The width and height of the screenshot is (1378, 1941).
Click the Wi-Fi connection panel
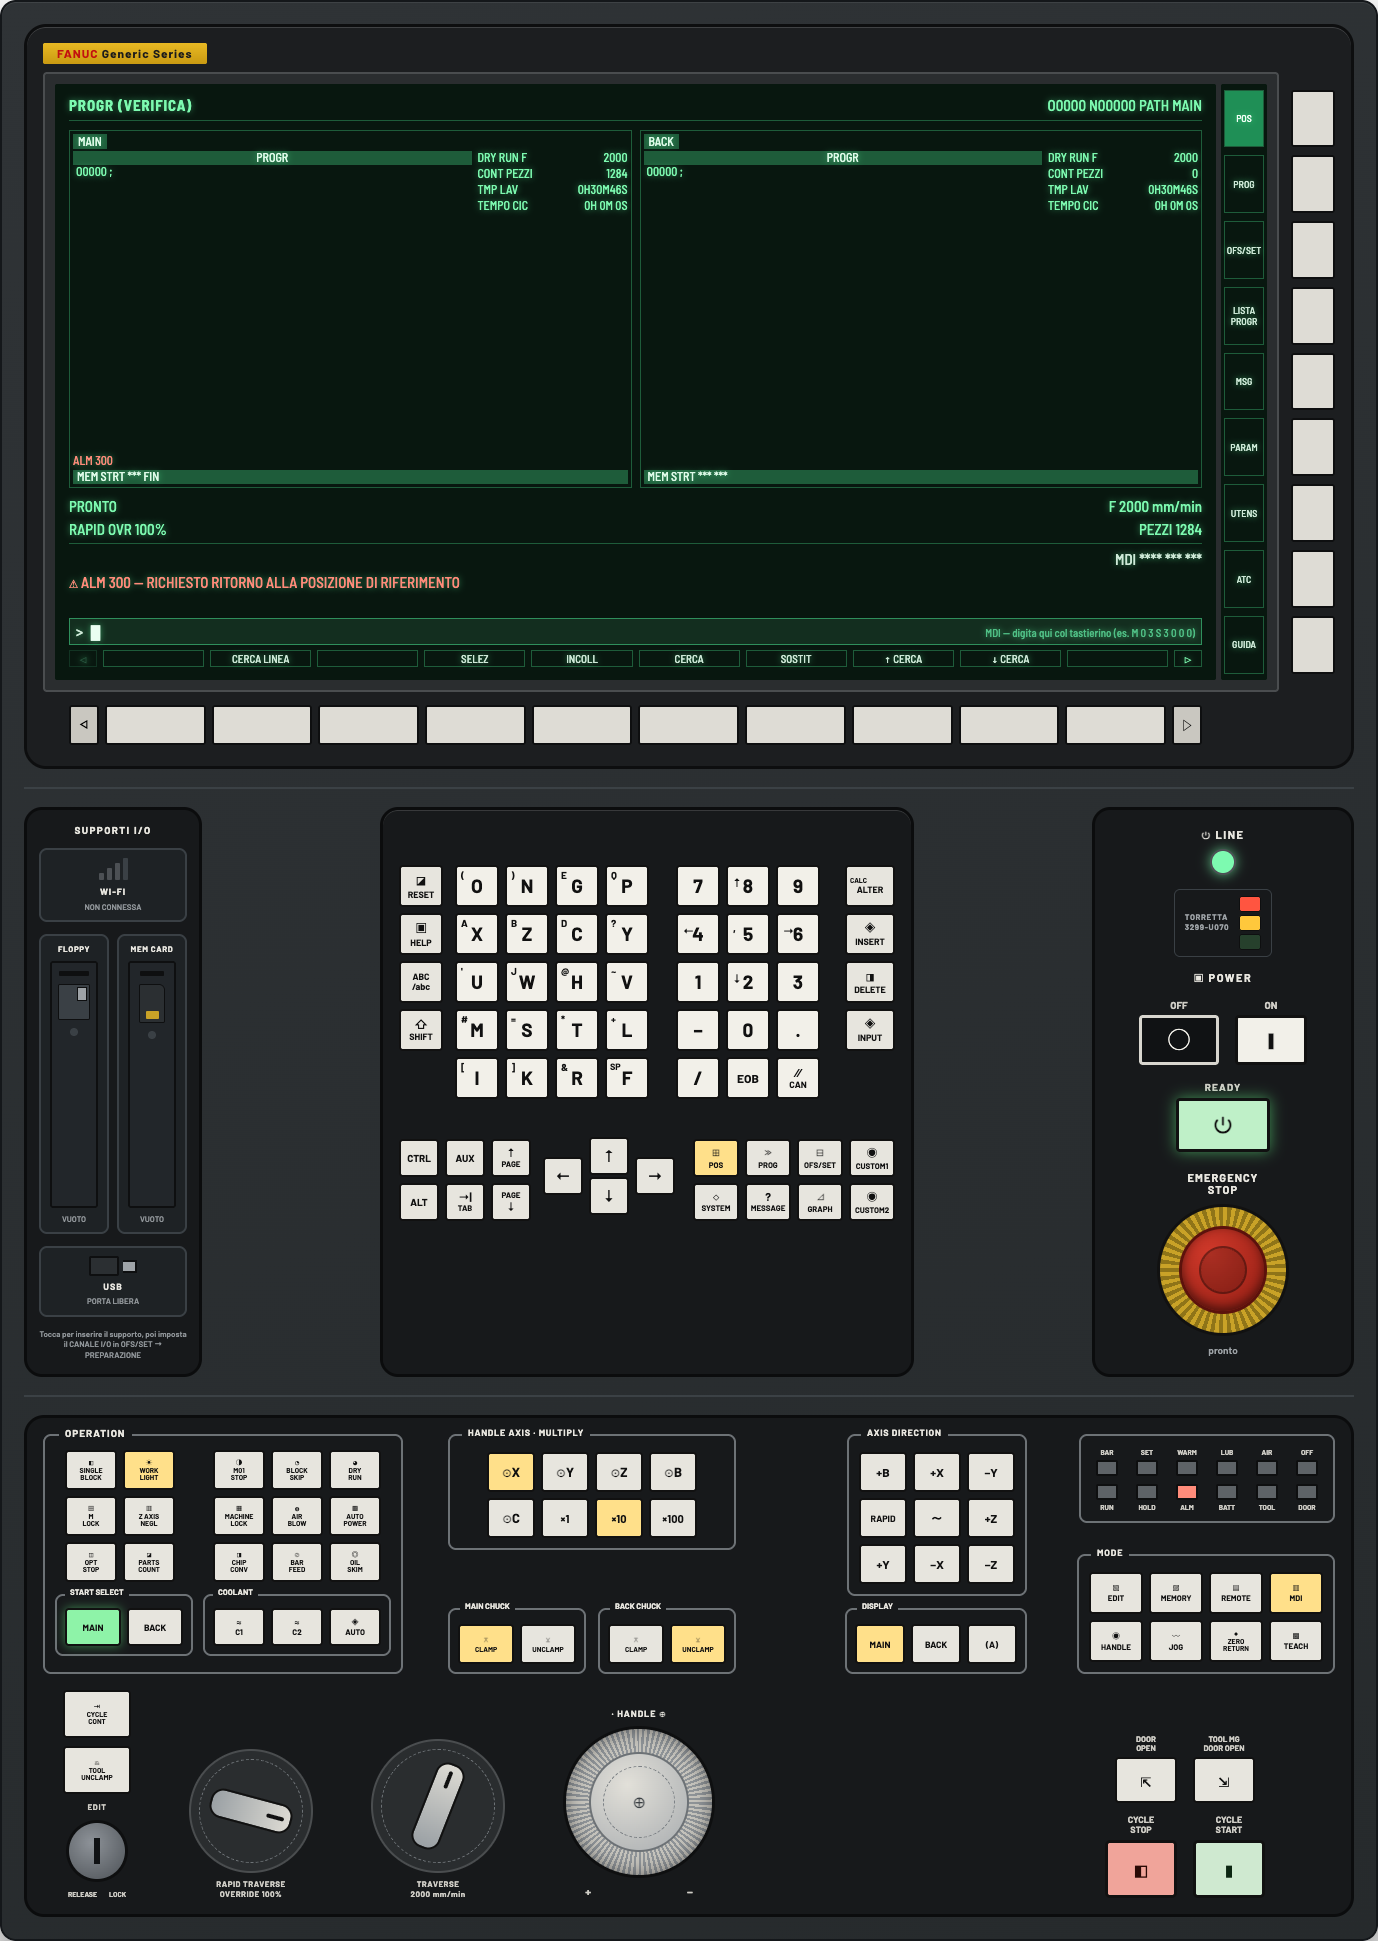113,885
